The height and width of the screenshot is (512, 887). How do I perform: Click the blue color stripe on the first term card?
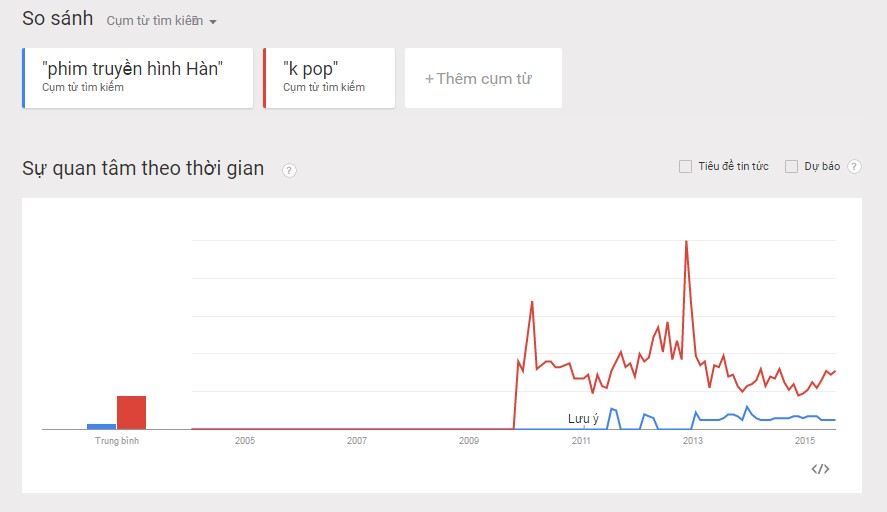(24, 77)
